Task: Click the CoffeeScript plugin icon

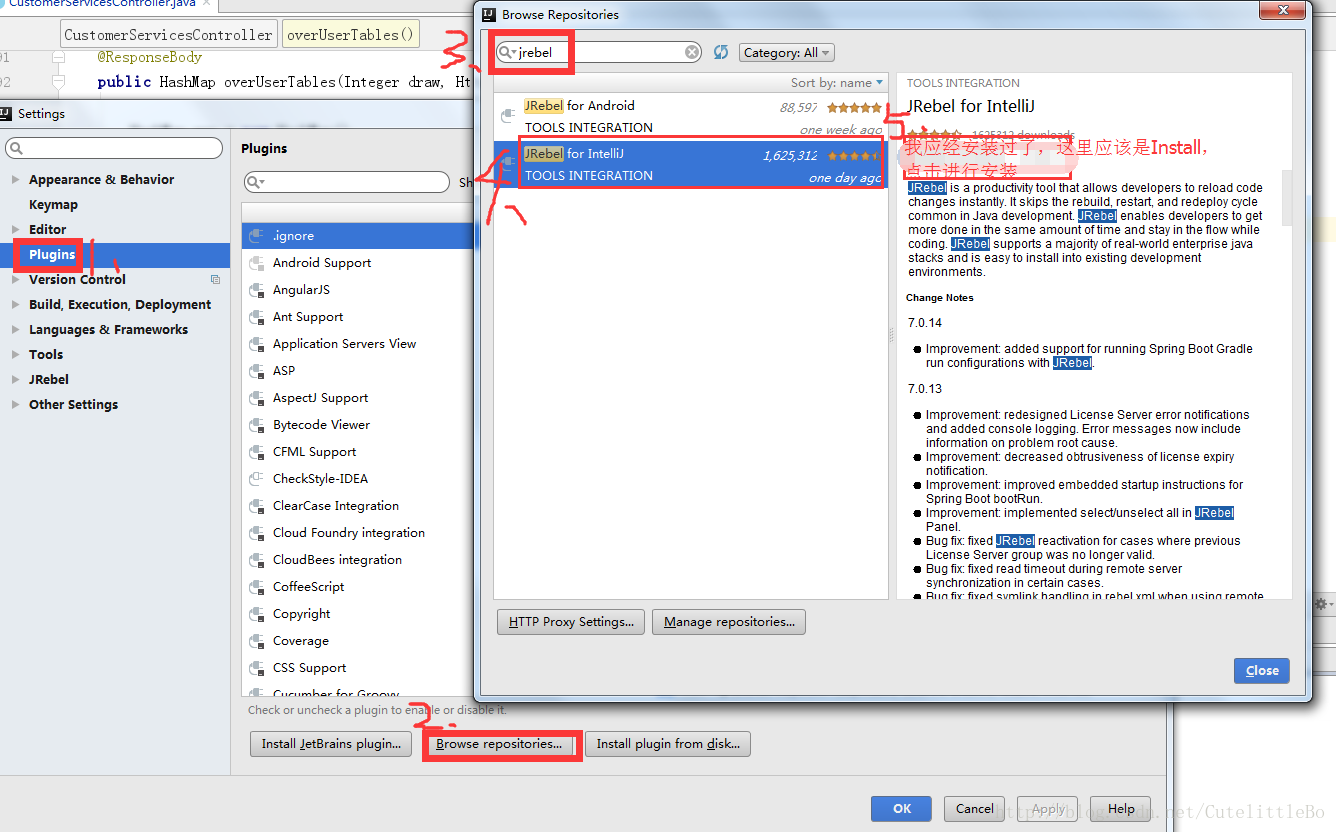Action: click(256, 587)
